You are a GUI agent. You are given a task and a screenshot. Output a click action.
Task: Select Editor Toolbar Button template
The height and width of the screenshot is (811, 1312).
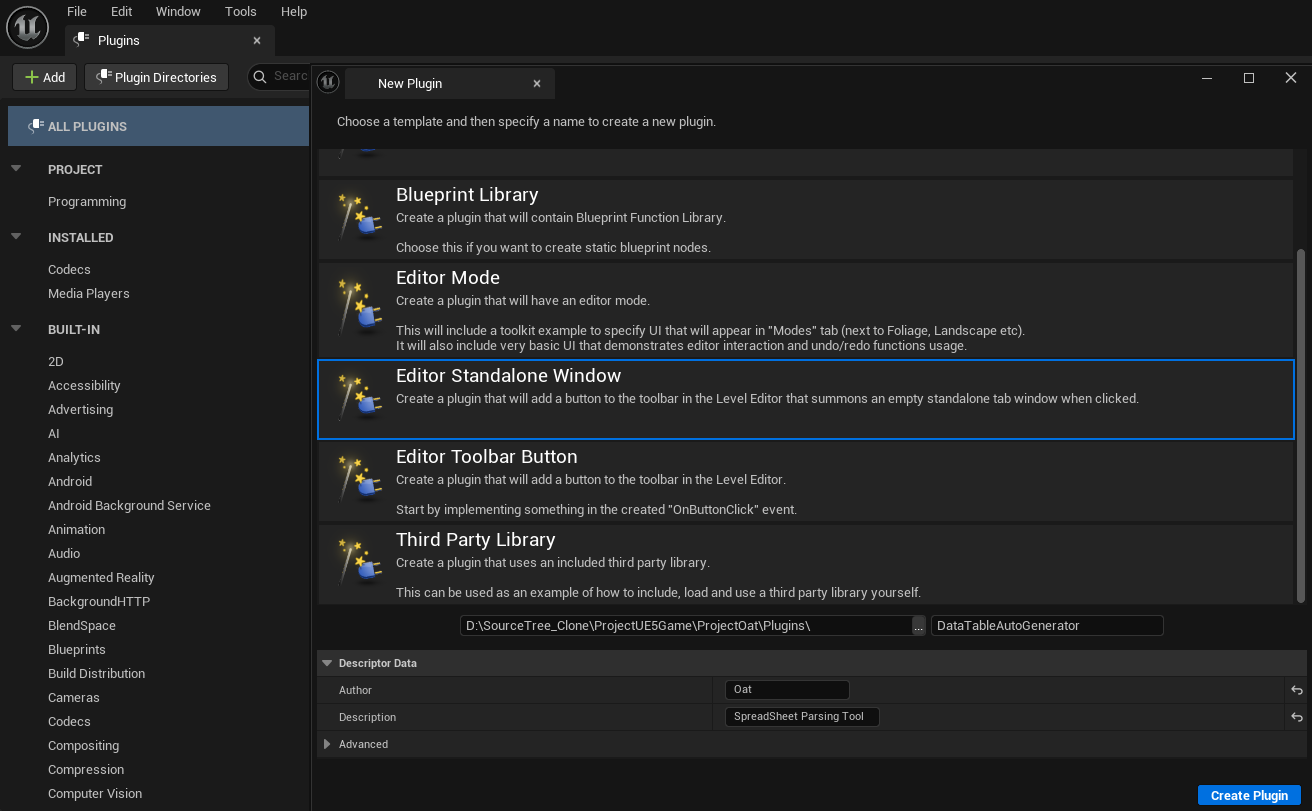pos(806,482)
